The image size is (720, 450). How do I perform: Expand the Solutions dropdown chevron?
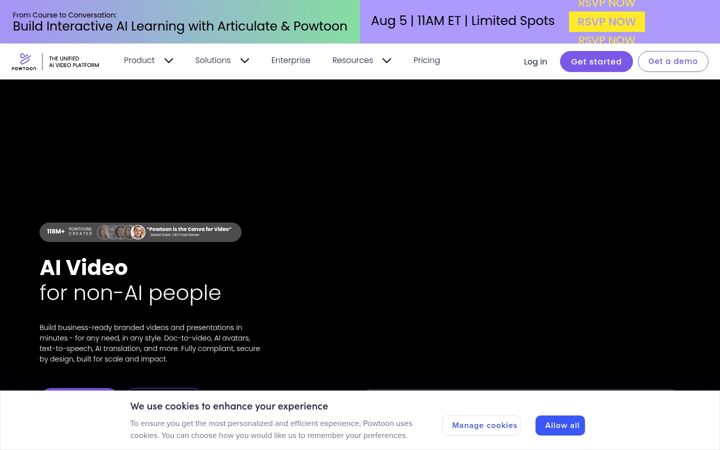click(x=245, y=61)
